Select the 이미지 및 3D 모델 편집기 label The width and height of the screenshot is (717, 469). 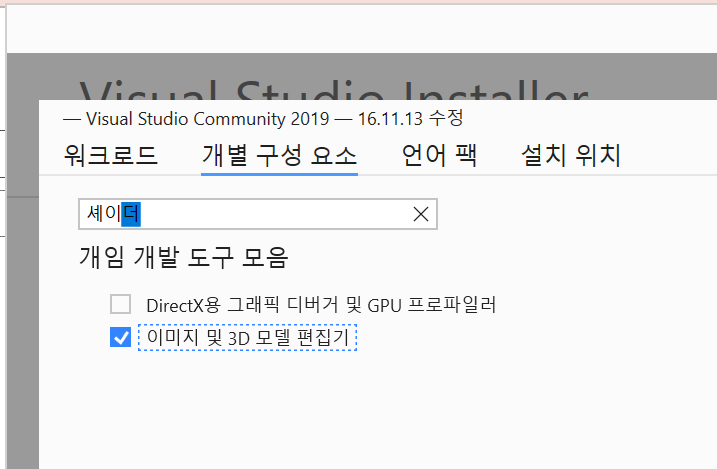[247, 338]
